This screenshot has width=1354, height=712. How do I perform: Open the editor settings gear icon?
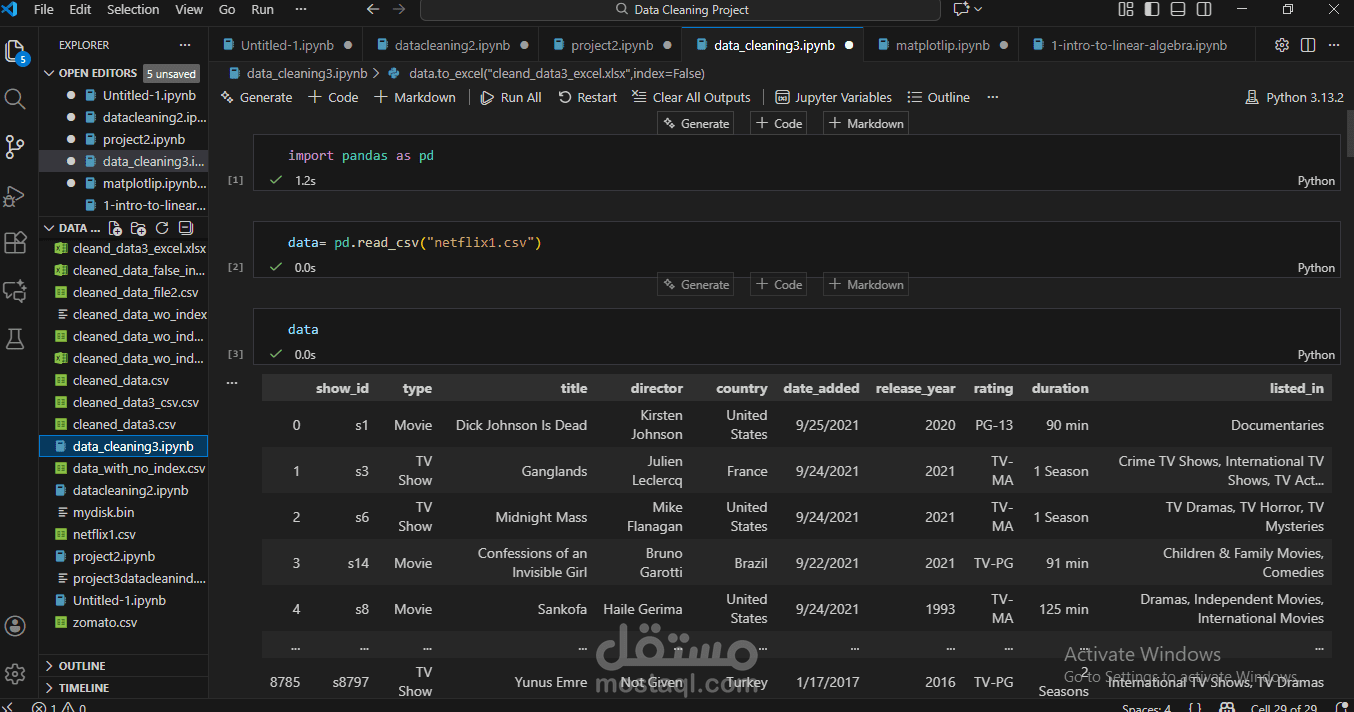pyautogui.click(x=1282, y=45)
